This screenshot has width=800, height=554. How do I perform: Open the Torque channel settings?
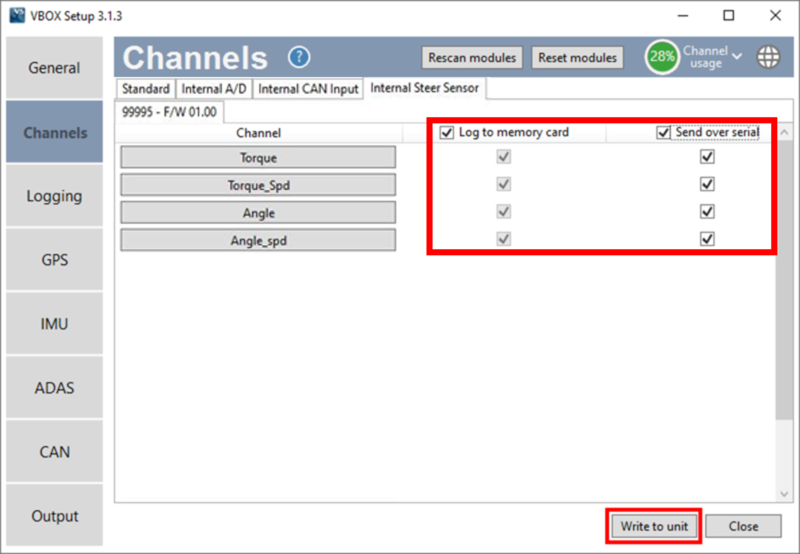(x=258, y=157)
